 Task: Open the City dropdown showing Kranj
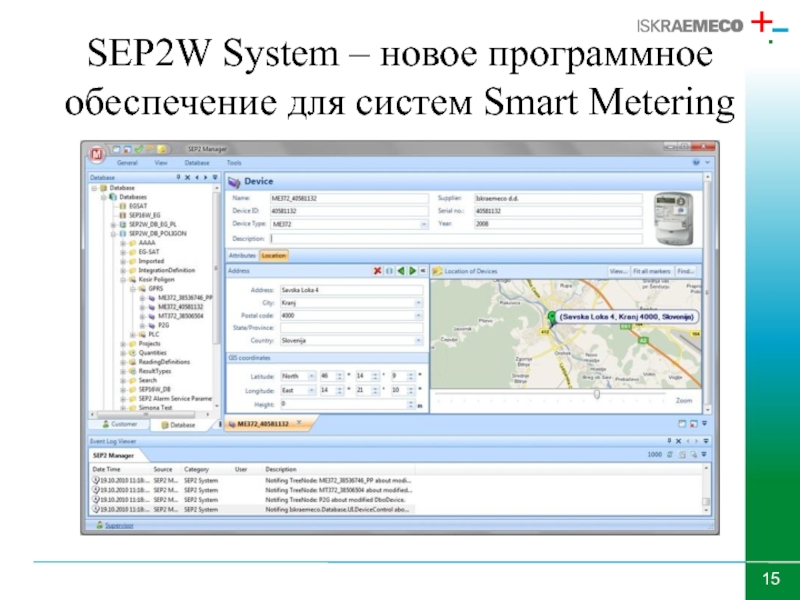(x=418, y=303)
